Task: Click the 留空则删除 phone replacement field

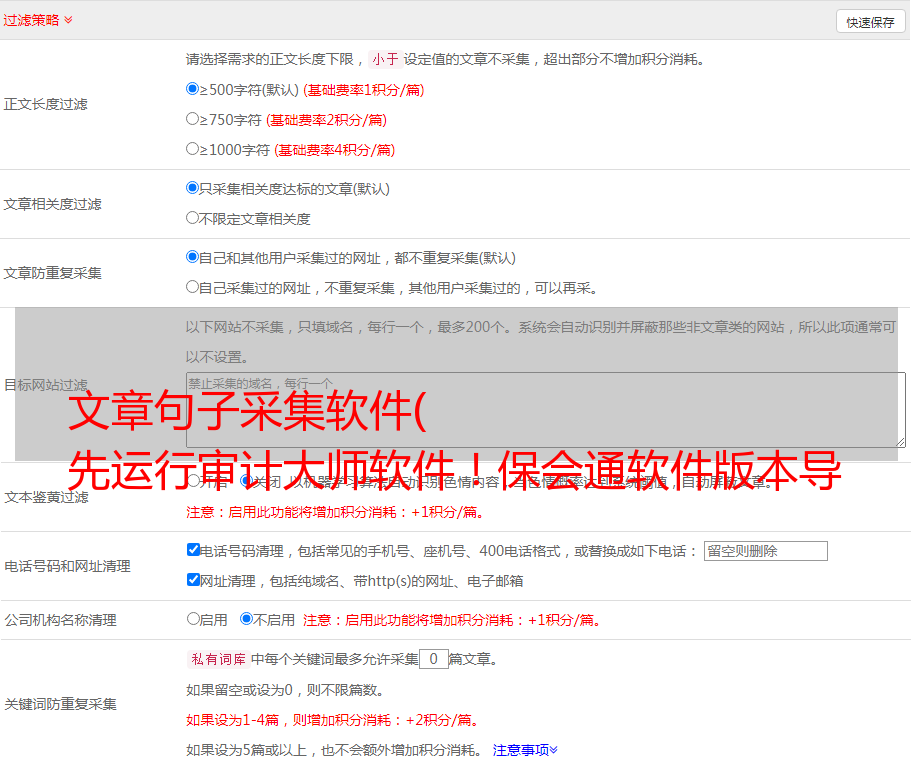Action: [x=765, y=551]
